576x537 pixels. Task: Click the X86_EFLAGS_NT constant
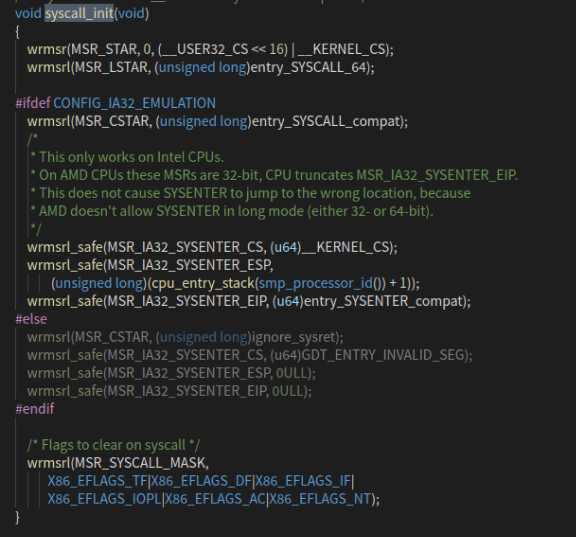320,499
